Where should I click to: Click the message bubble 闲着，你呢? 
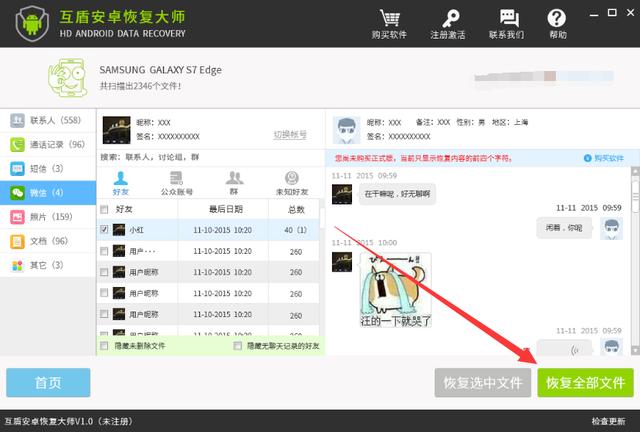[x=564, y=228]
